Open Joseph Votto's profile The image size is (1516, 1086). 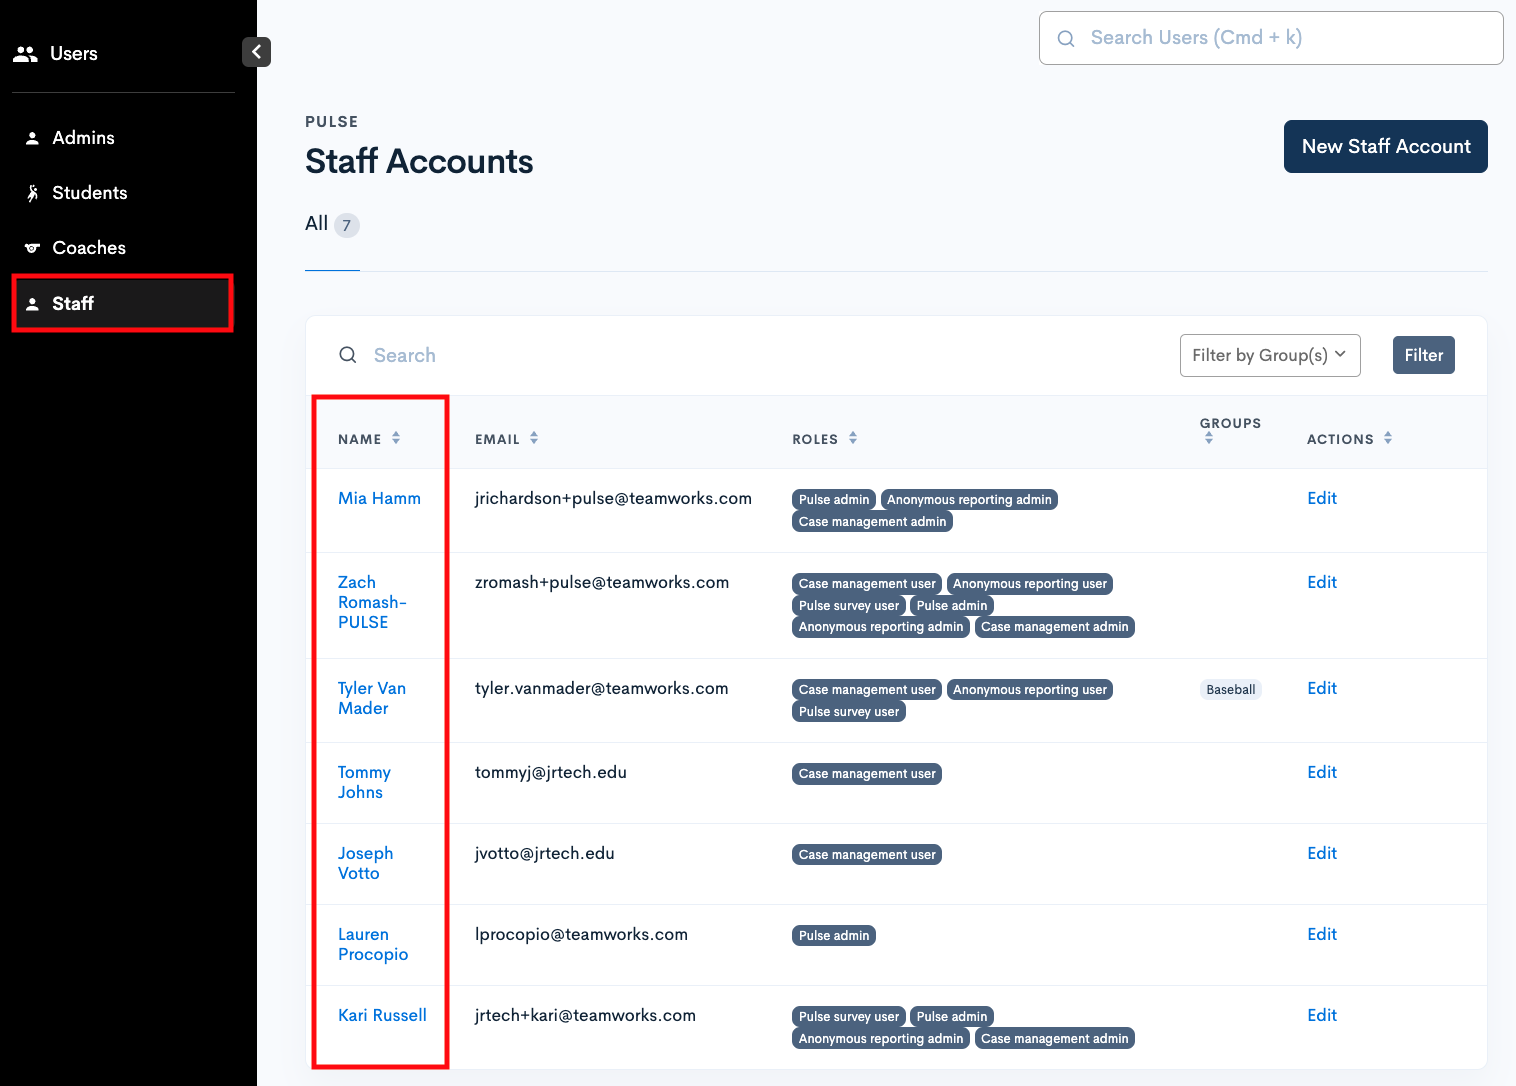coord(365,863)
